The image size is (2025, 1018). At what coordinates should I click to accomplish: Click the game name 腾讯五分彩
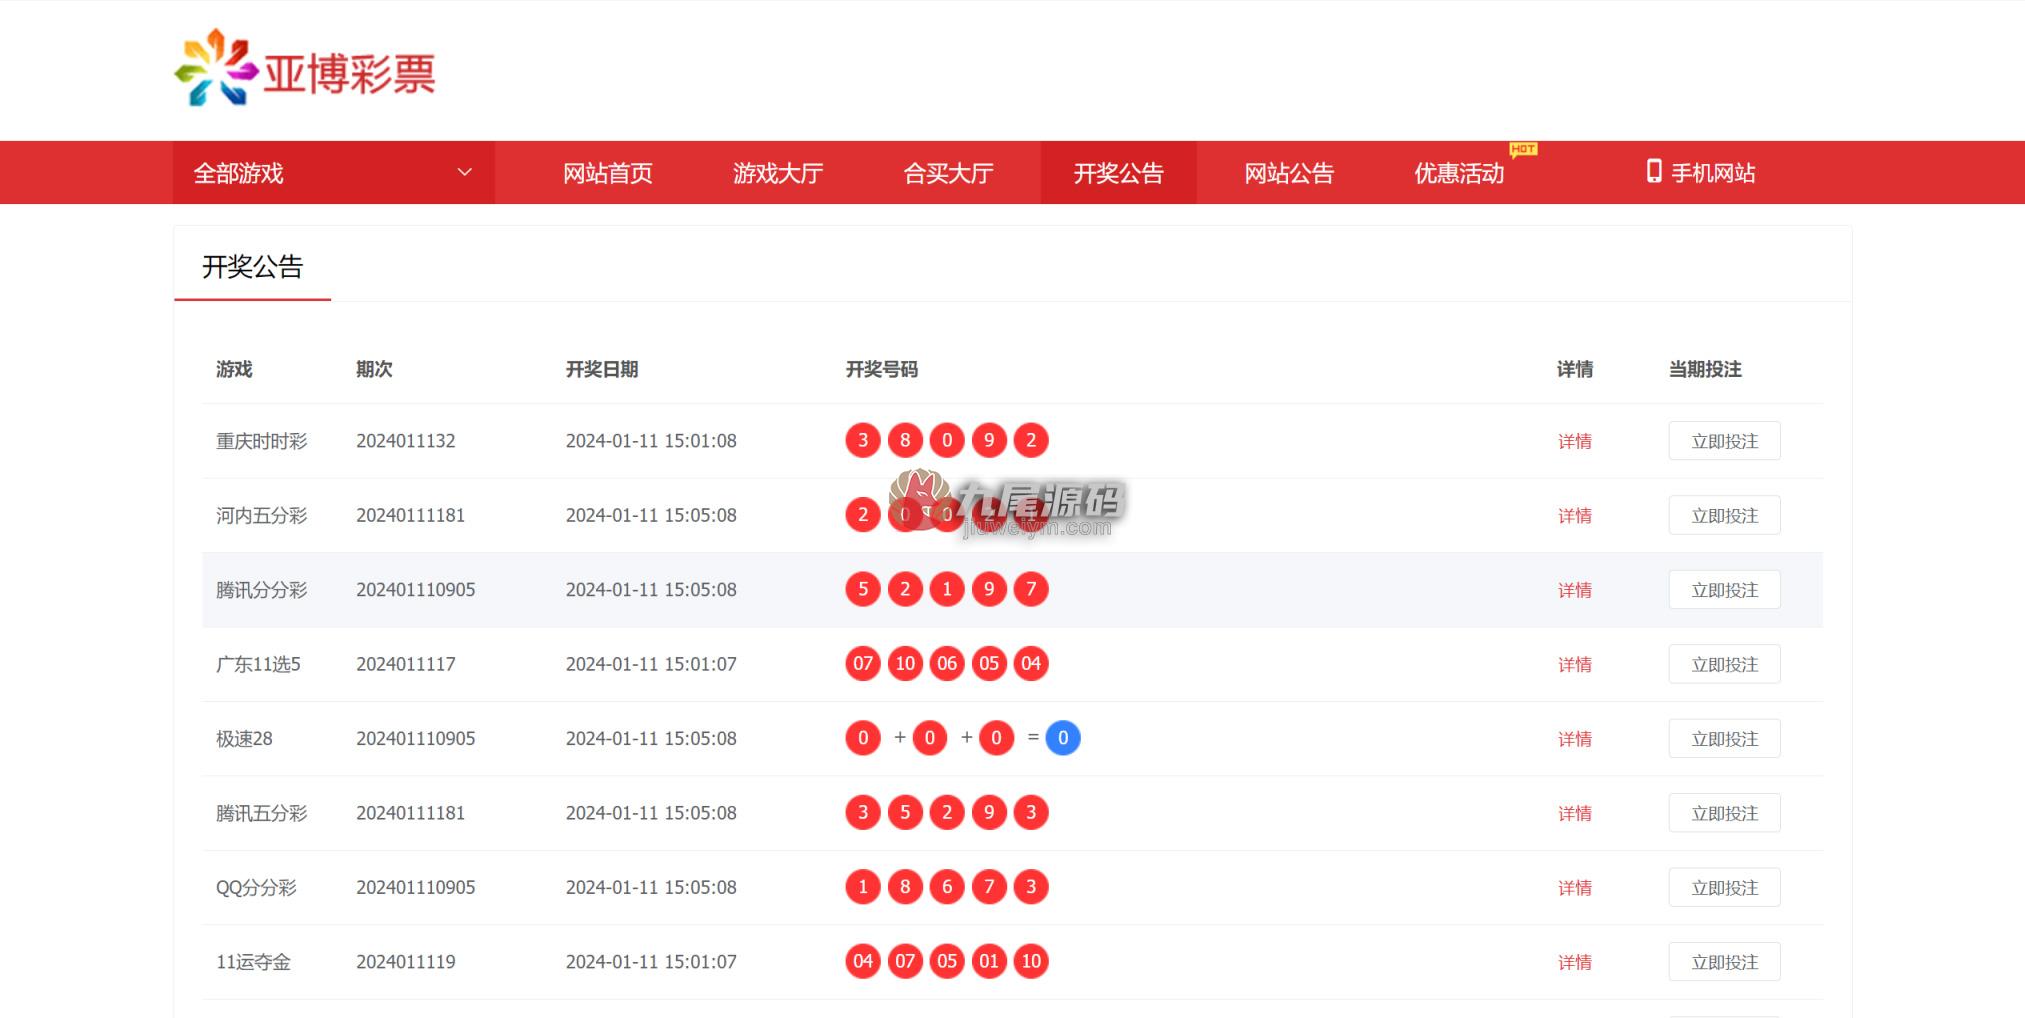point(261,813)
